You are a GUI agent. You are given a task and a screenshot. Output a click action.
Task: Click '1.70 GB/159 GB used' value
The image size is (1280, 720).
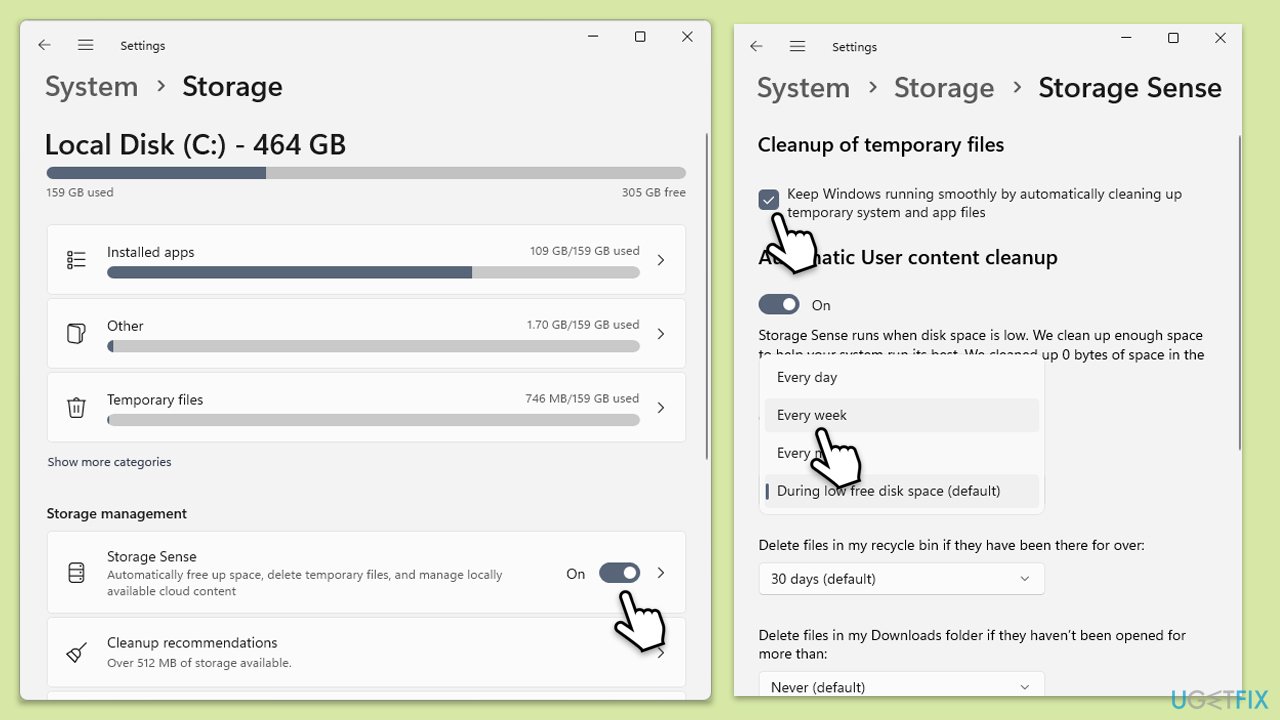pyautogui.click(x=583, y=325)
